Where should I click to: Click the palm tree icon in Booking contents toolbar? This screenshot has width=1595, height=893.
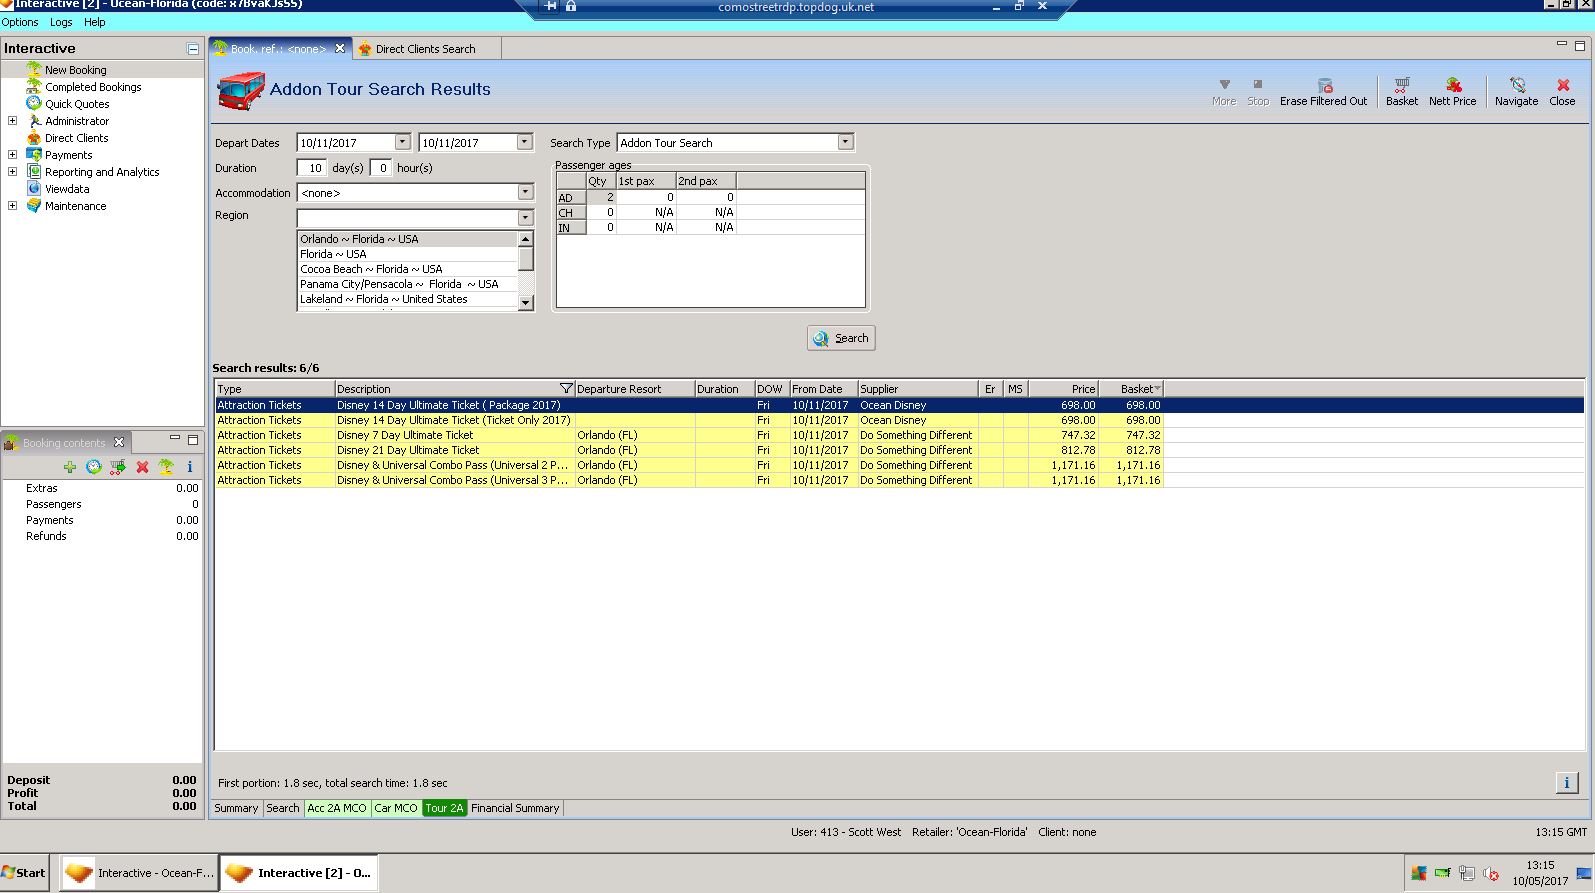click(166, 467)
